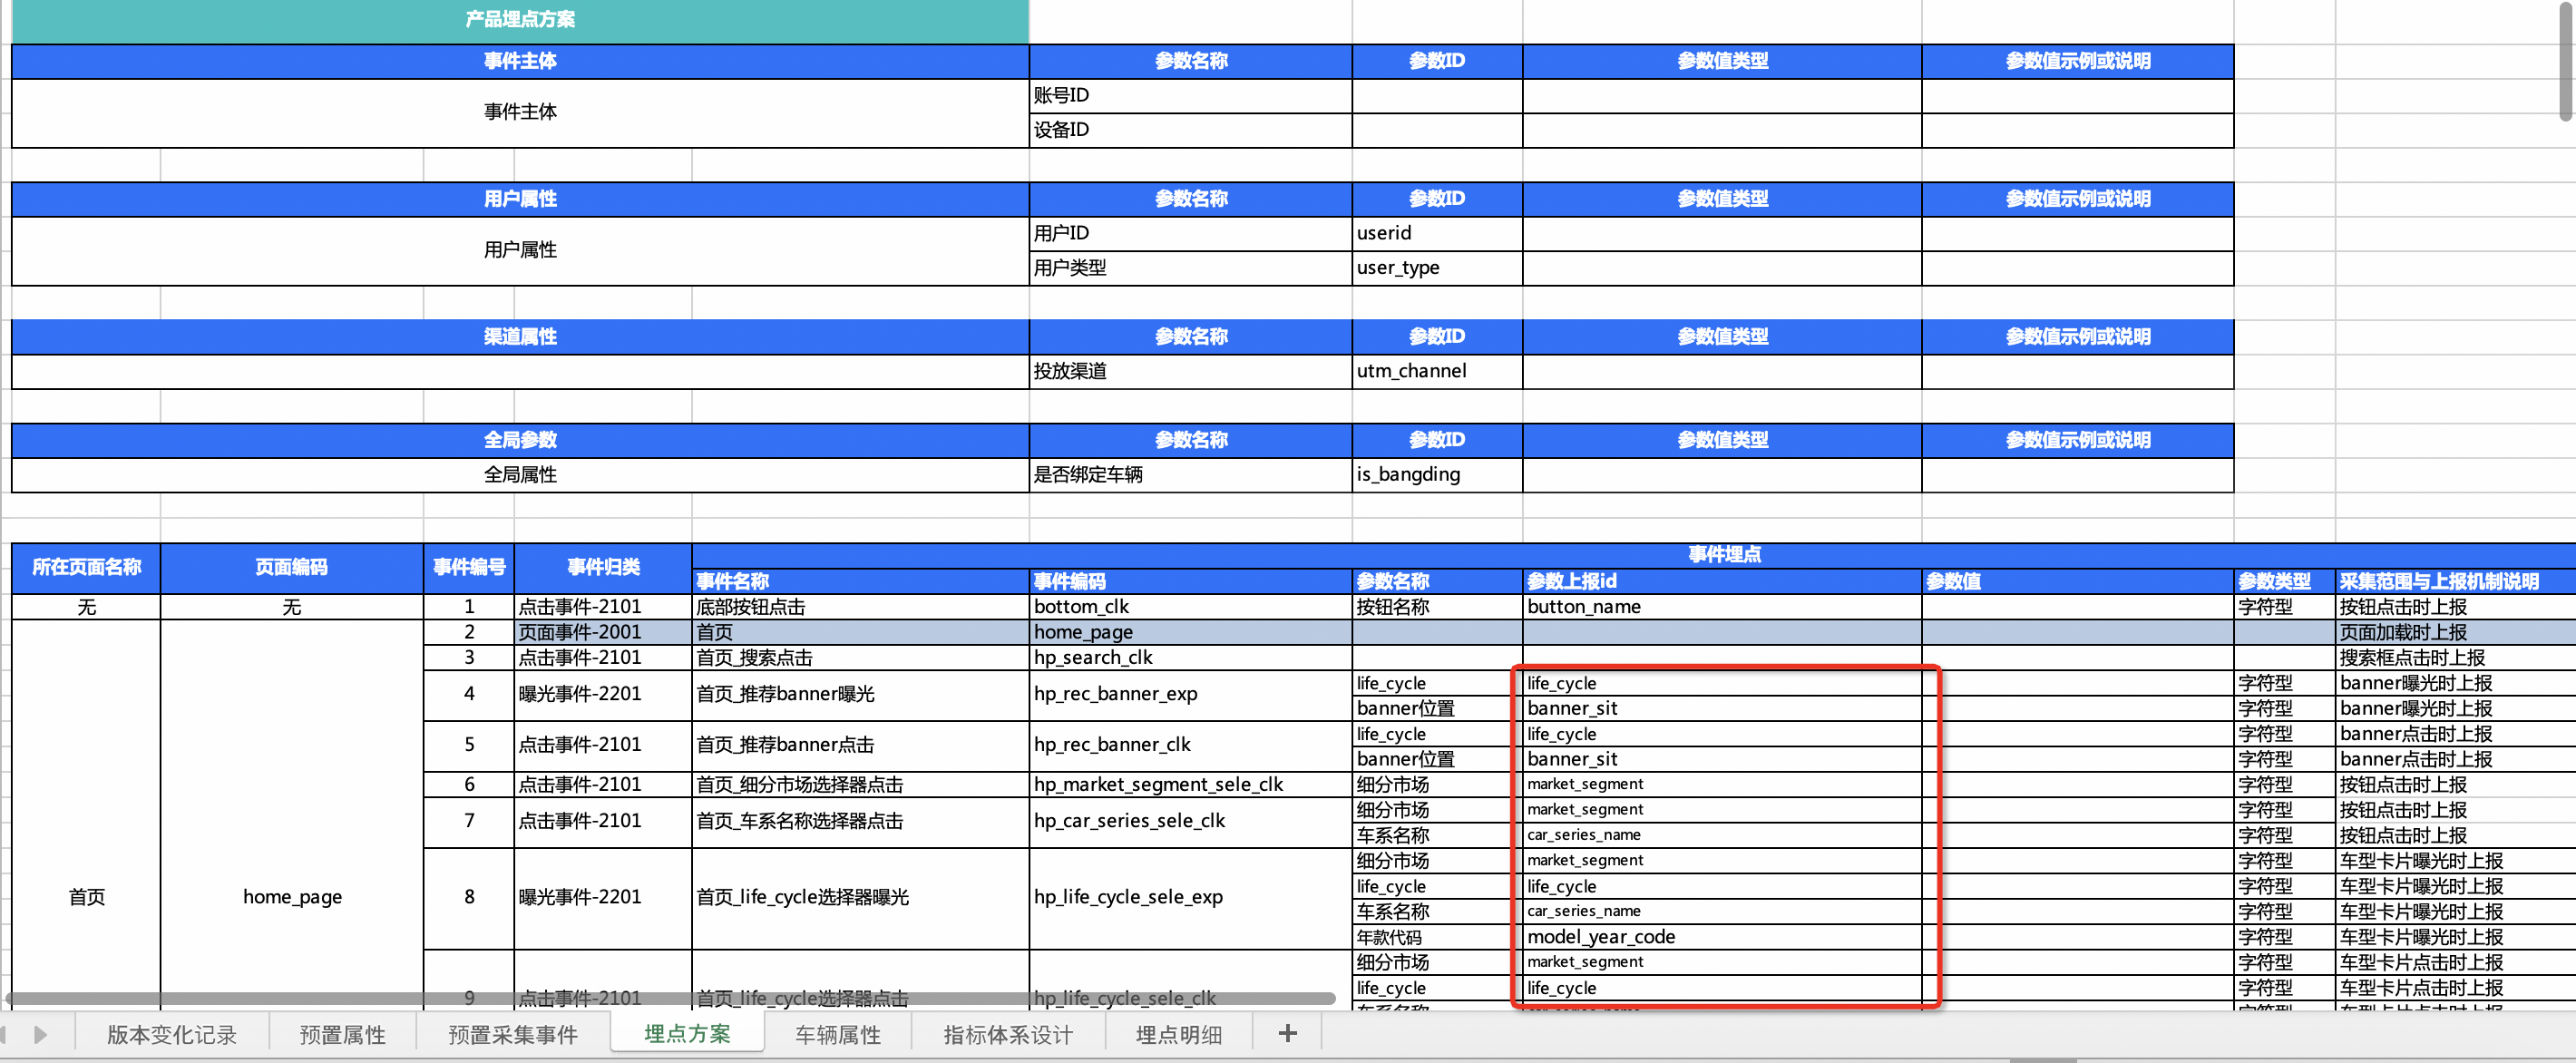This screenshot has width=2576, height=1063.
Task: Select the 设备ID cell
Action: coord(1190,130)
